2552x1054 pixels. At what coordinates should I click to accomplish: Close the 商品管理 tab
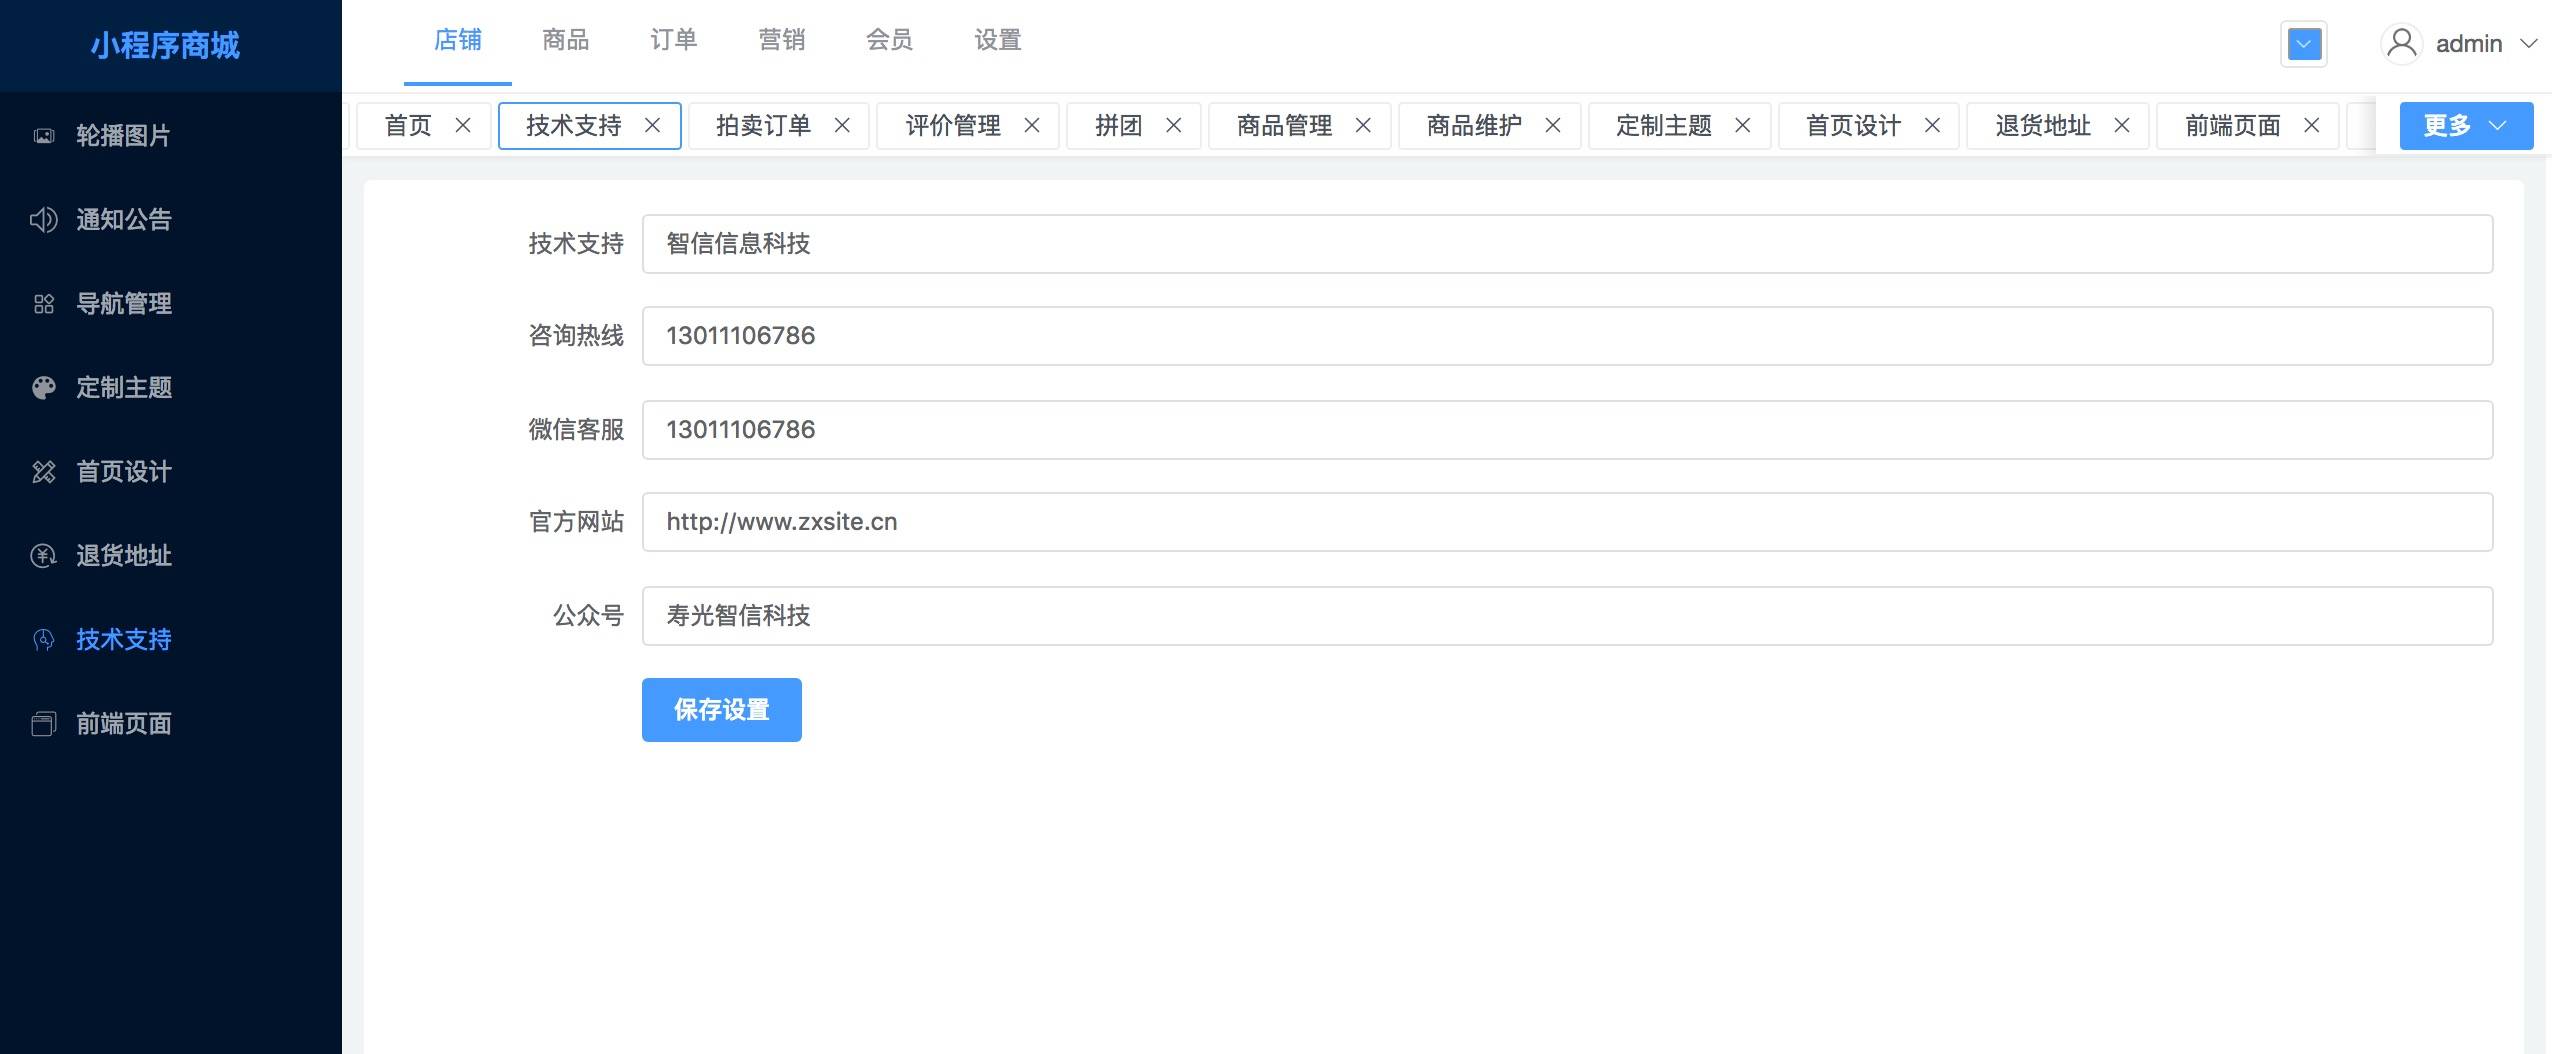click(x=1363, y=125)
